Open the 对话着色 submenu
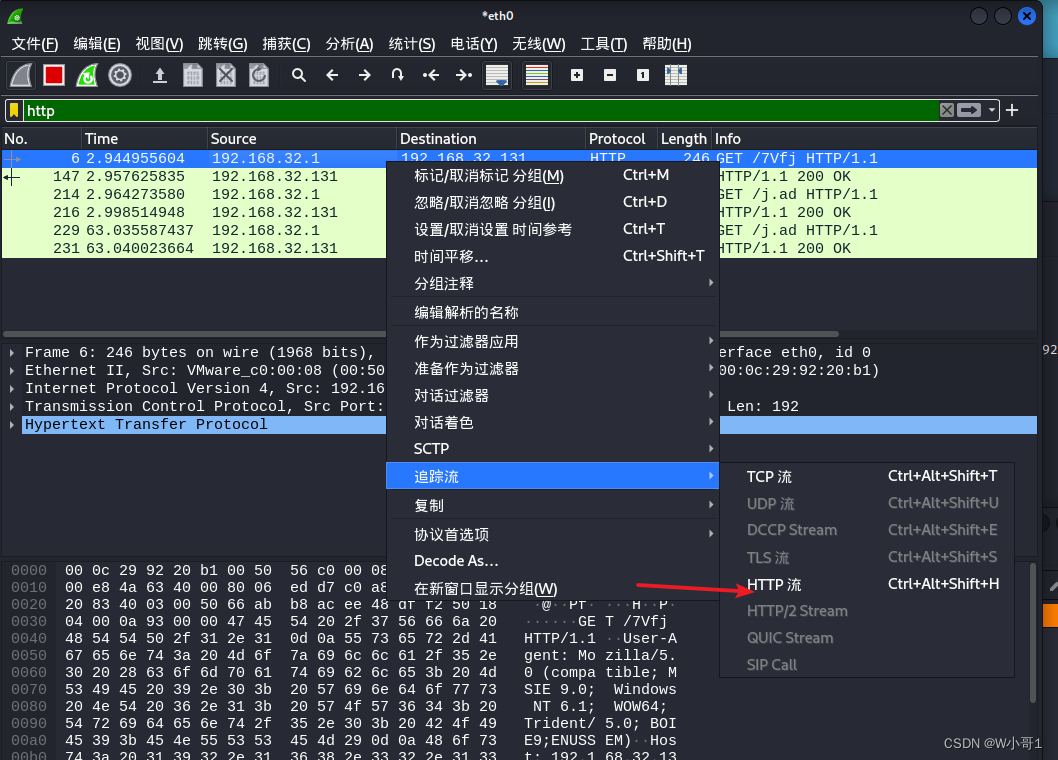This screenshot has height=760, width=1058. (x=552, y=423)
